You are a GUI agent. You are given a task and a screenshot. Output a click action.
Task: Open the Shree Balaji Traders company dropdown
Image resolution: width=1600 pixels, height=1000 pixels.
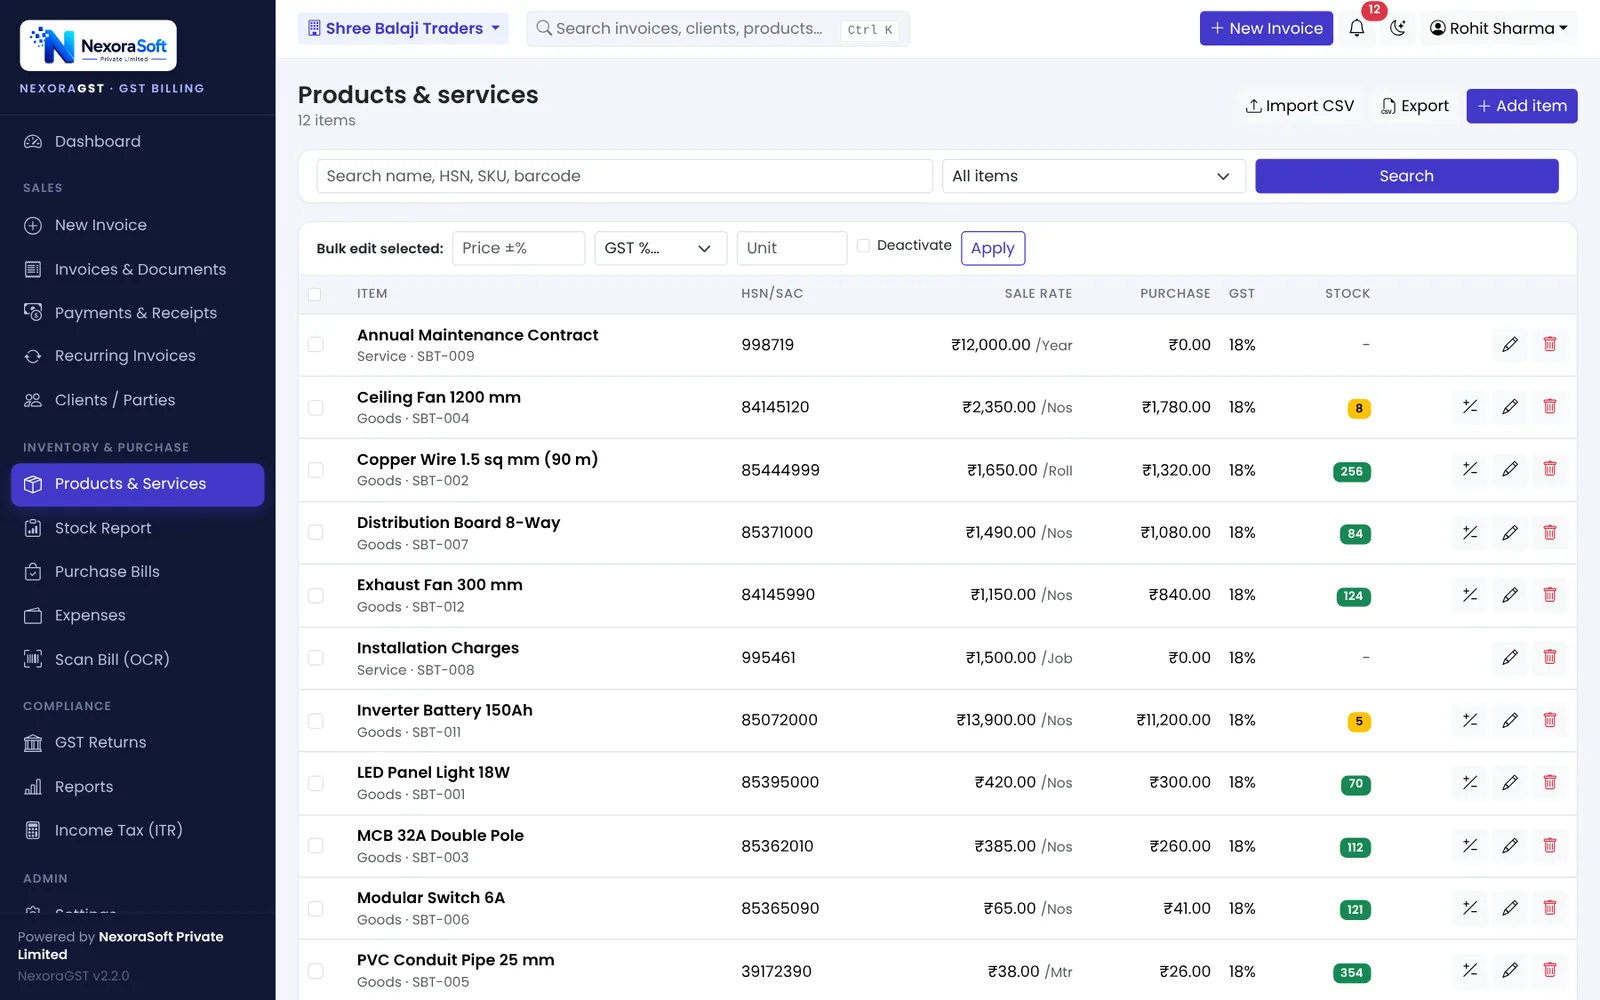(x=403, y=28)
